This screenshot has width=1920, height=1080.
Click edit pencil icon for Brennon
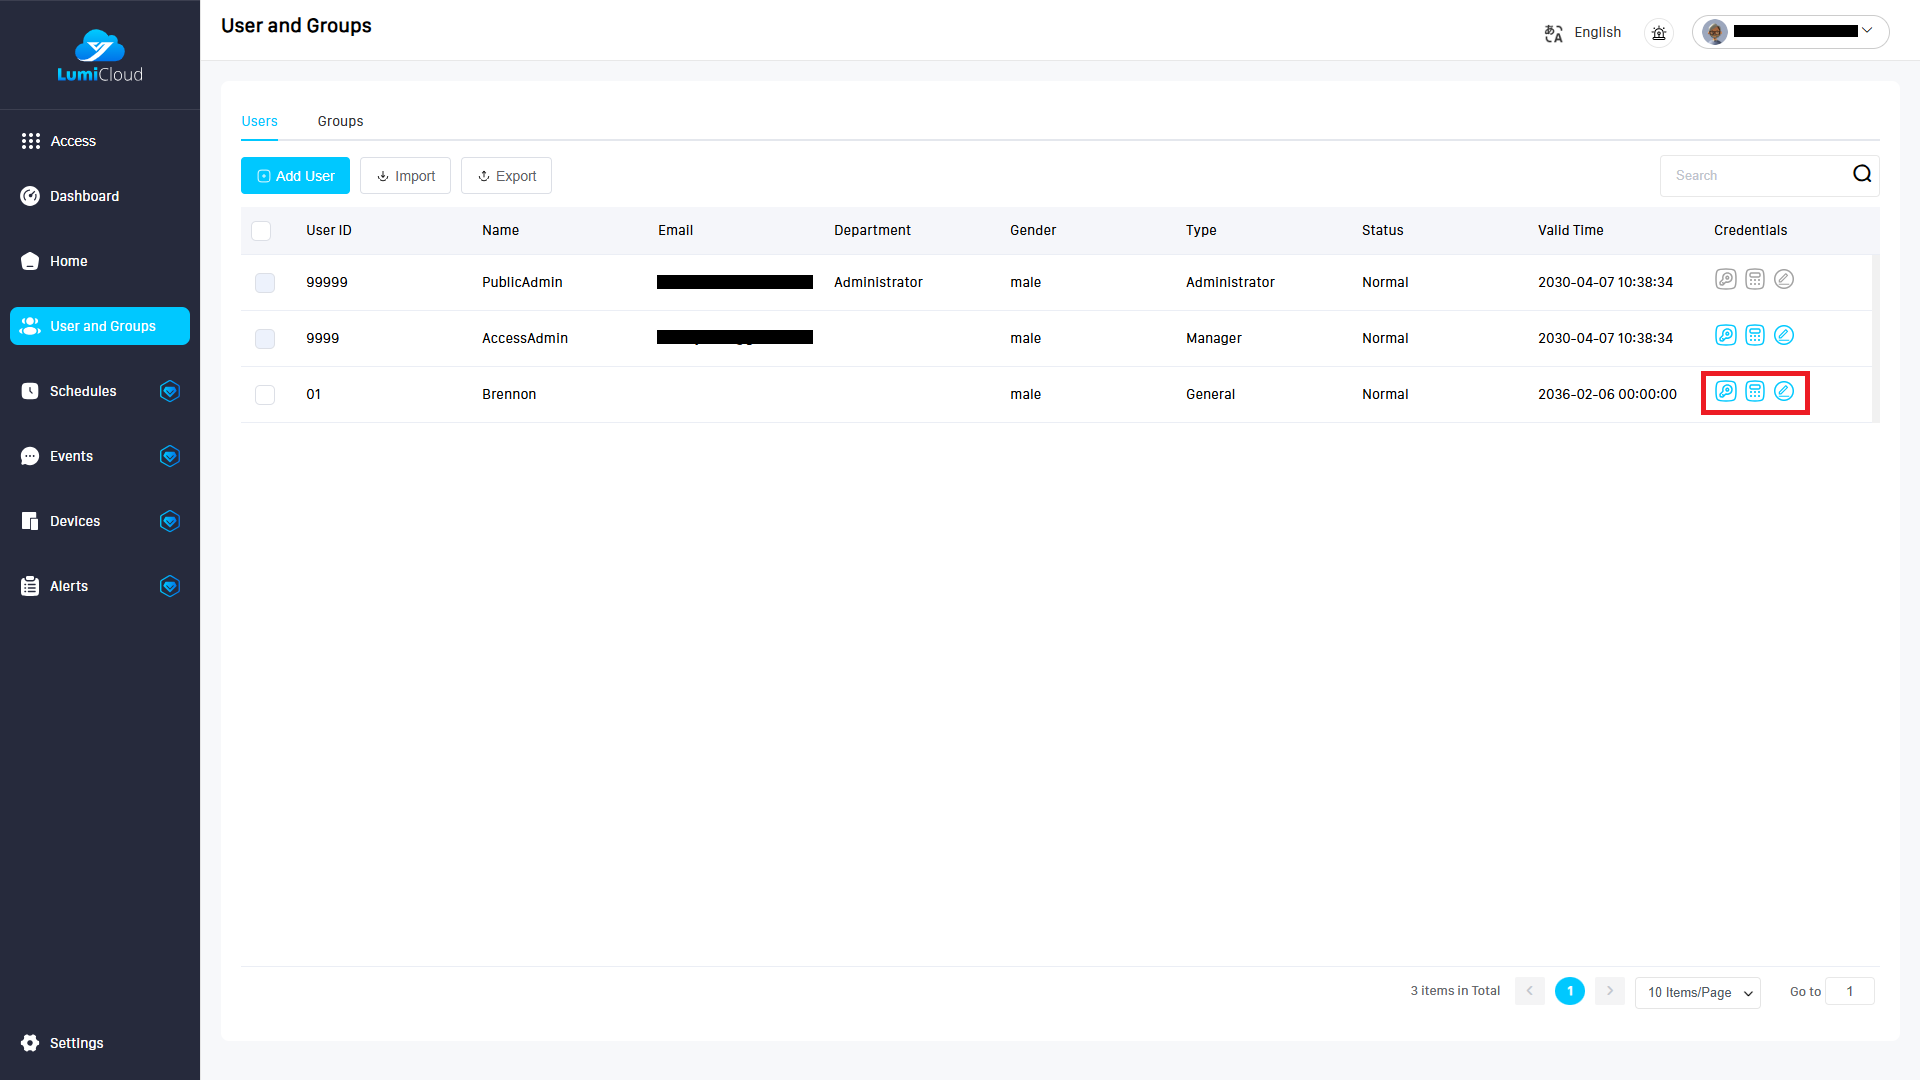click(x=1784, y=391)
